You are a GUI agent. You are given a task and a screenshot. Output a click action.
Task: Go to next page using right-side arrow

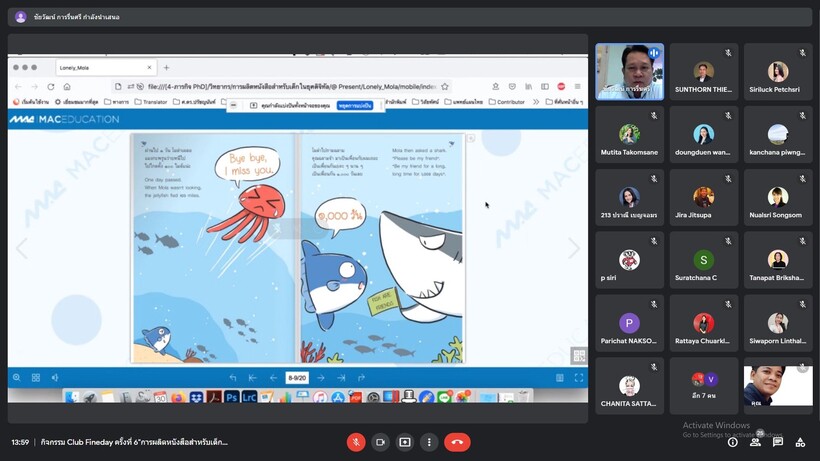click(573, 248)
